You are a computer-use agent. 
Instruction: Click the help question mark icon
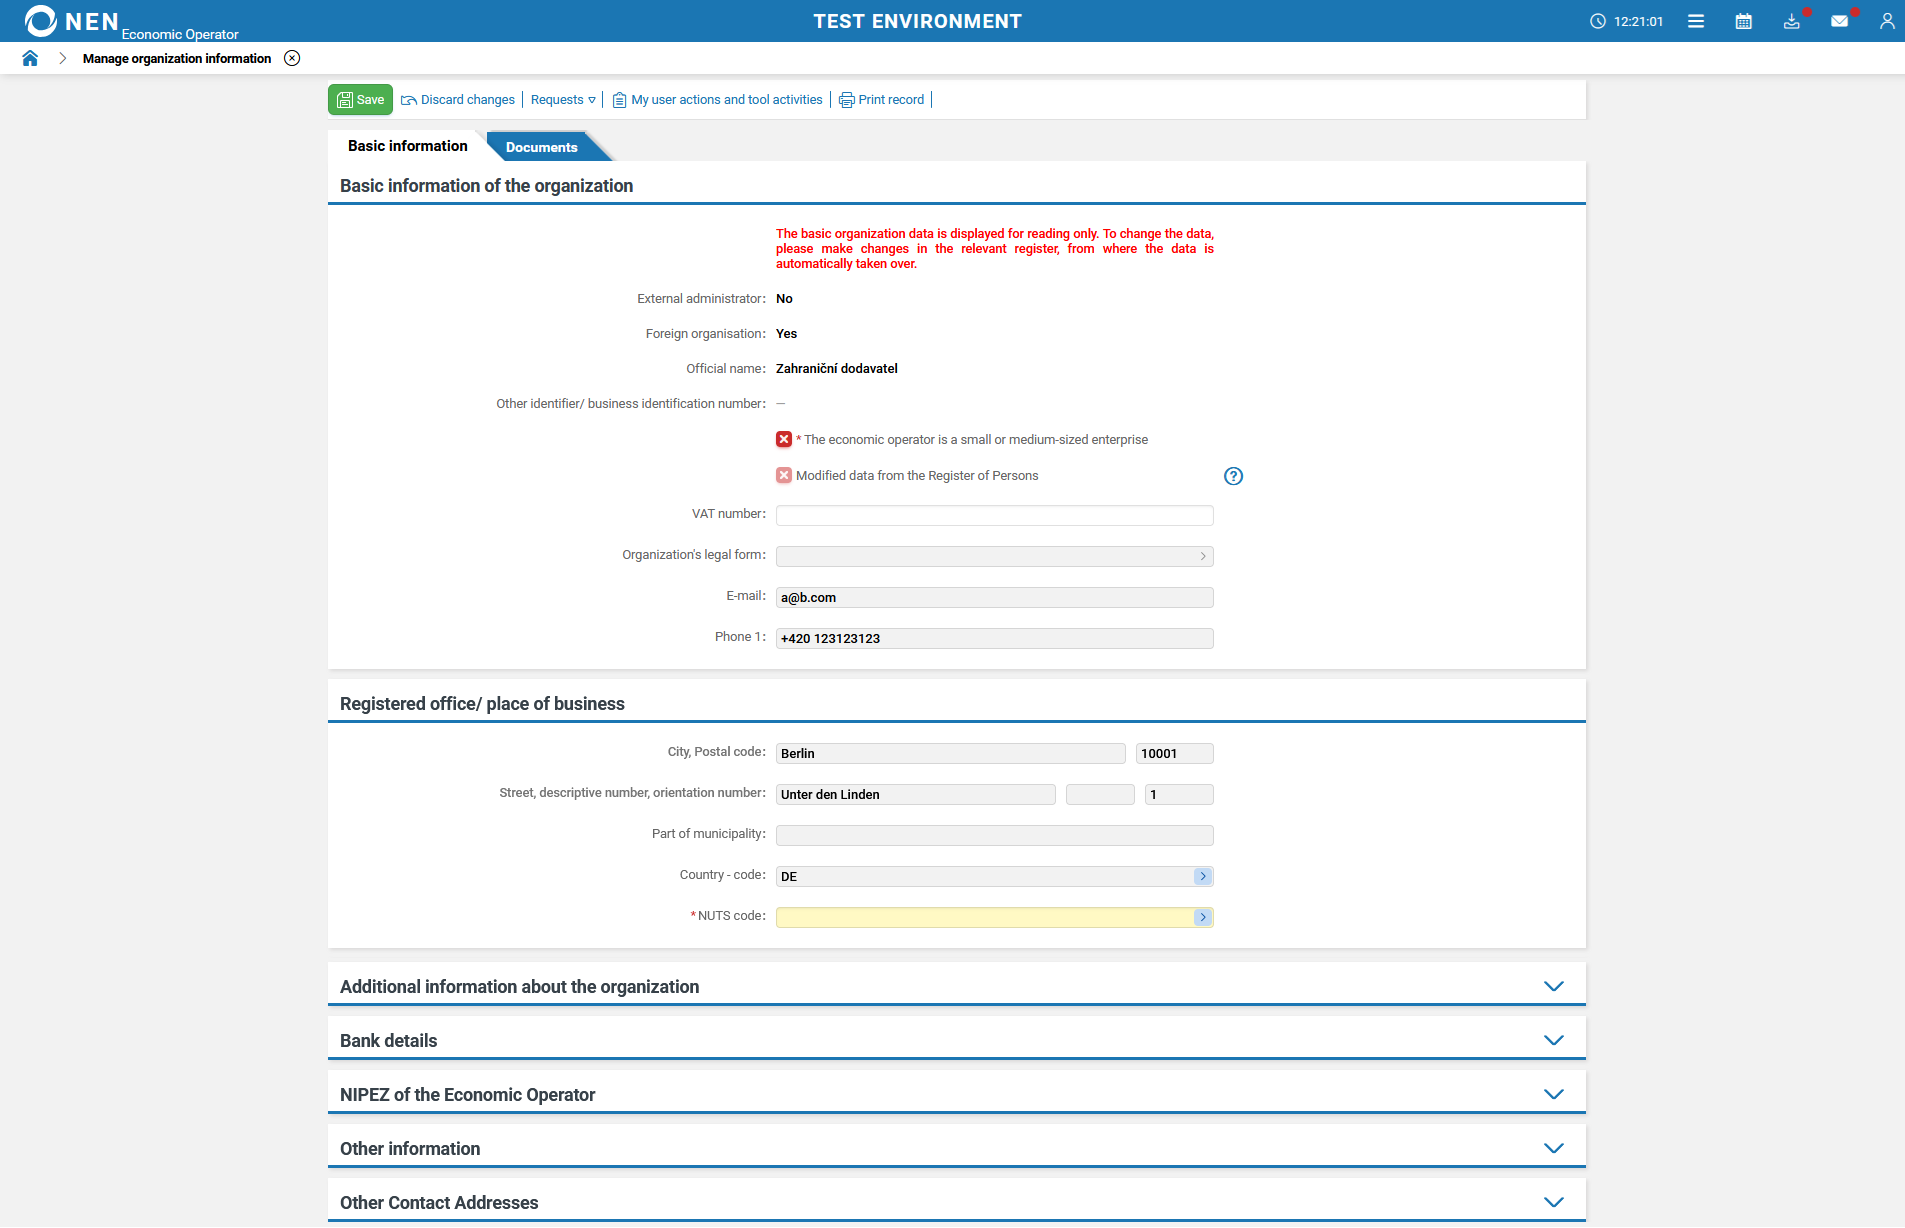pos(1233,476)
